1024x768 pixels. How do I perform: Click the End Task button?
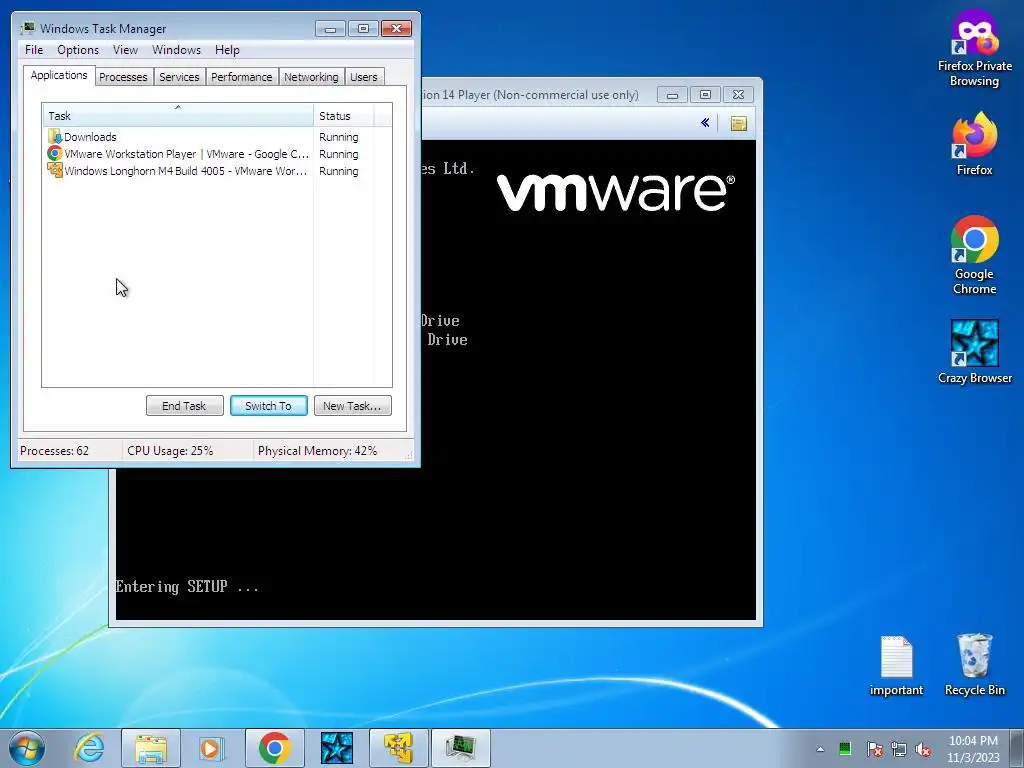[184, 406]
